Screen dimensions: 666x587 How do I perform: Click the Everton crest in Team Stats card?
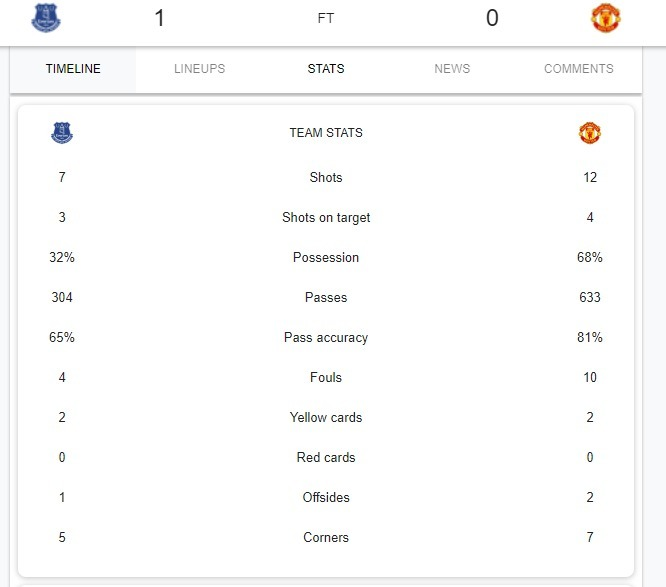(x=62, y=133)
